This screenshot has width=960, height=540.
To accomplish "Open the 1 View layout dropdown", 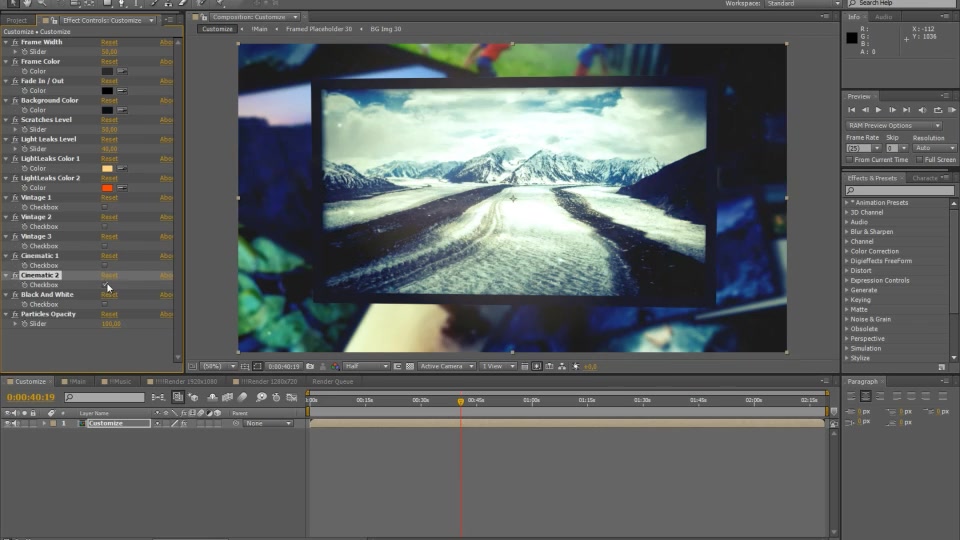I will (x=498, y=366).
